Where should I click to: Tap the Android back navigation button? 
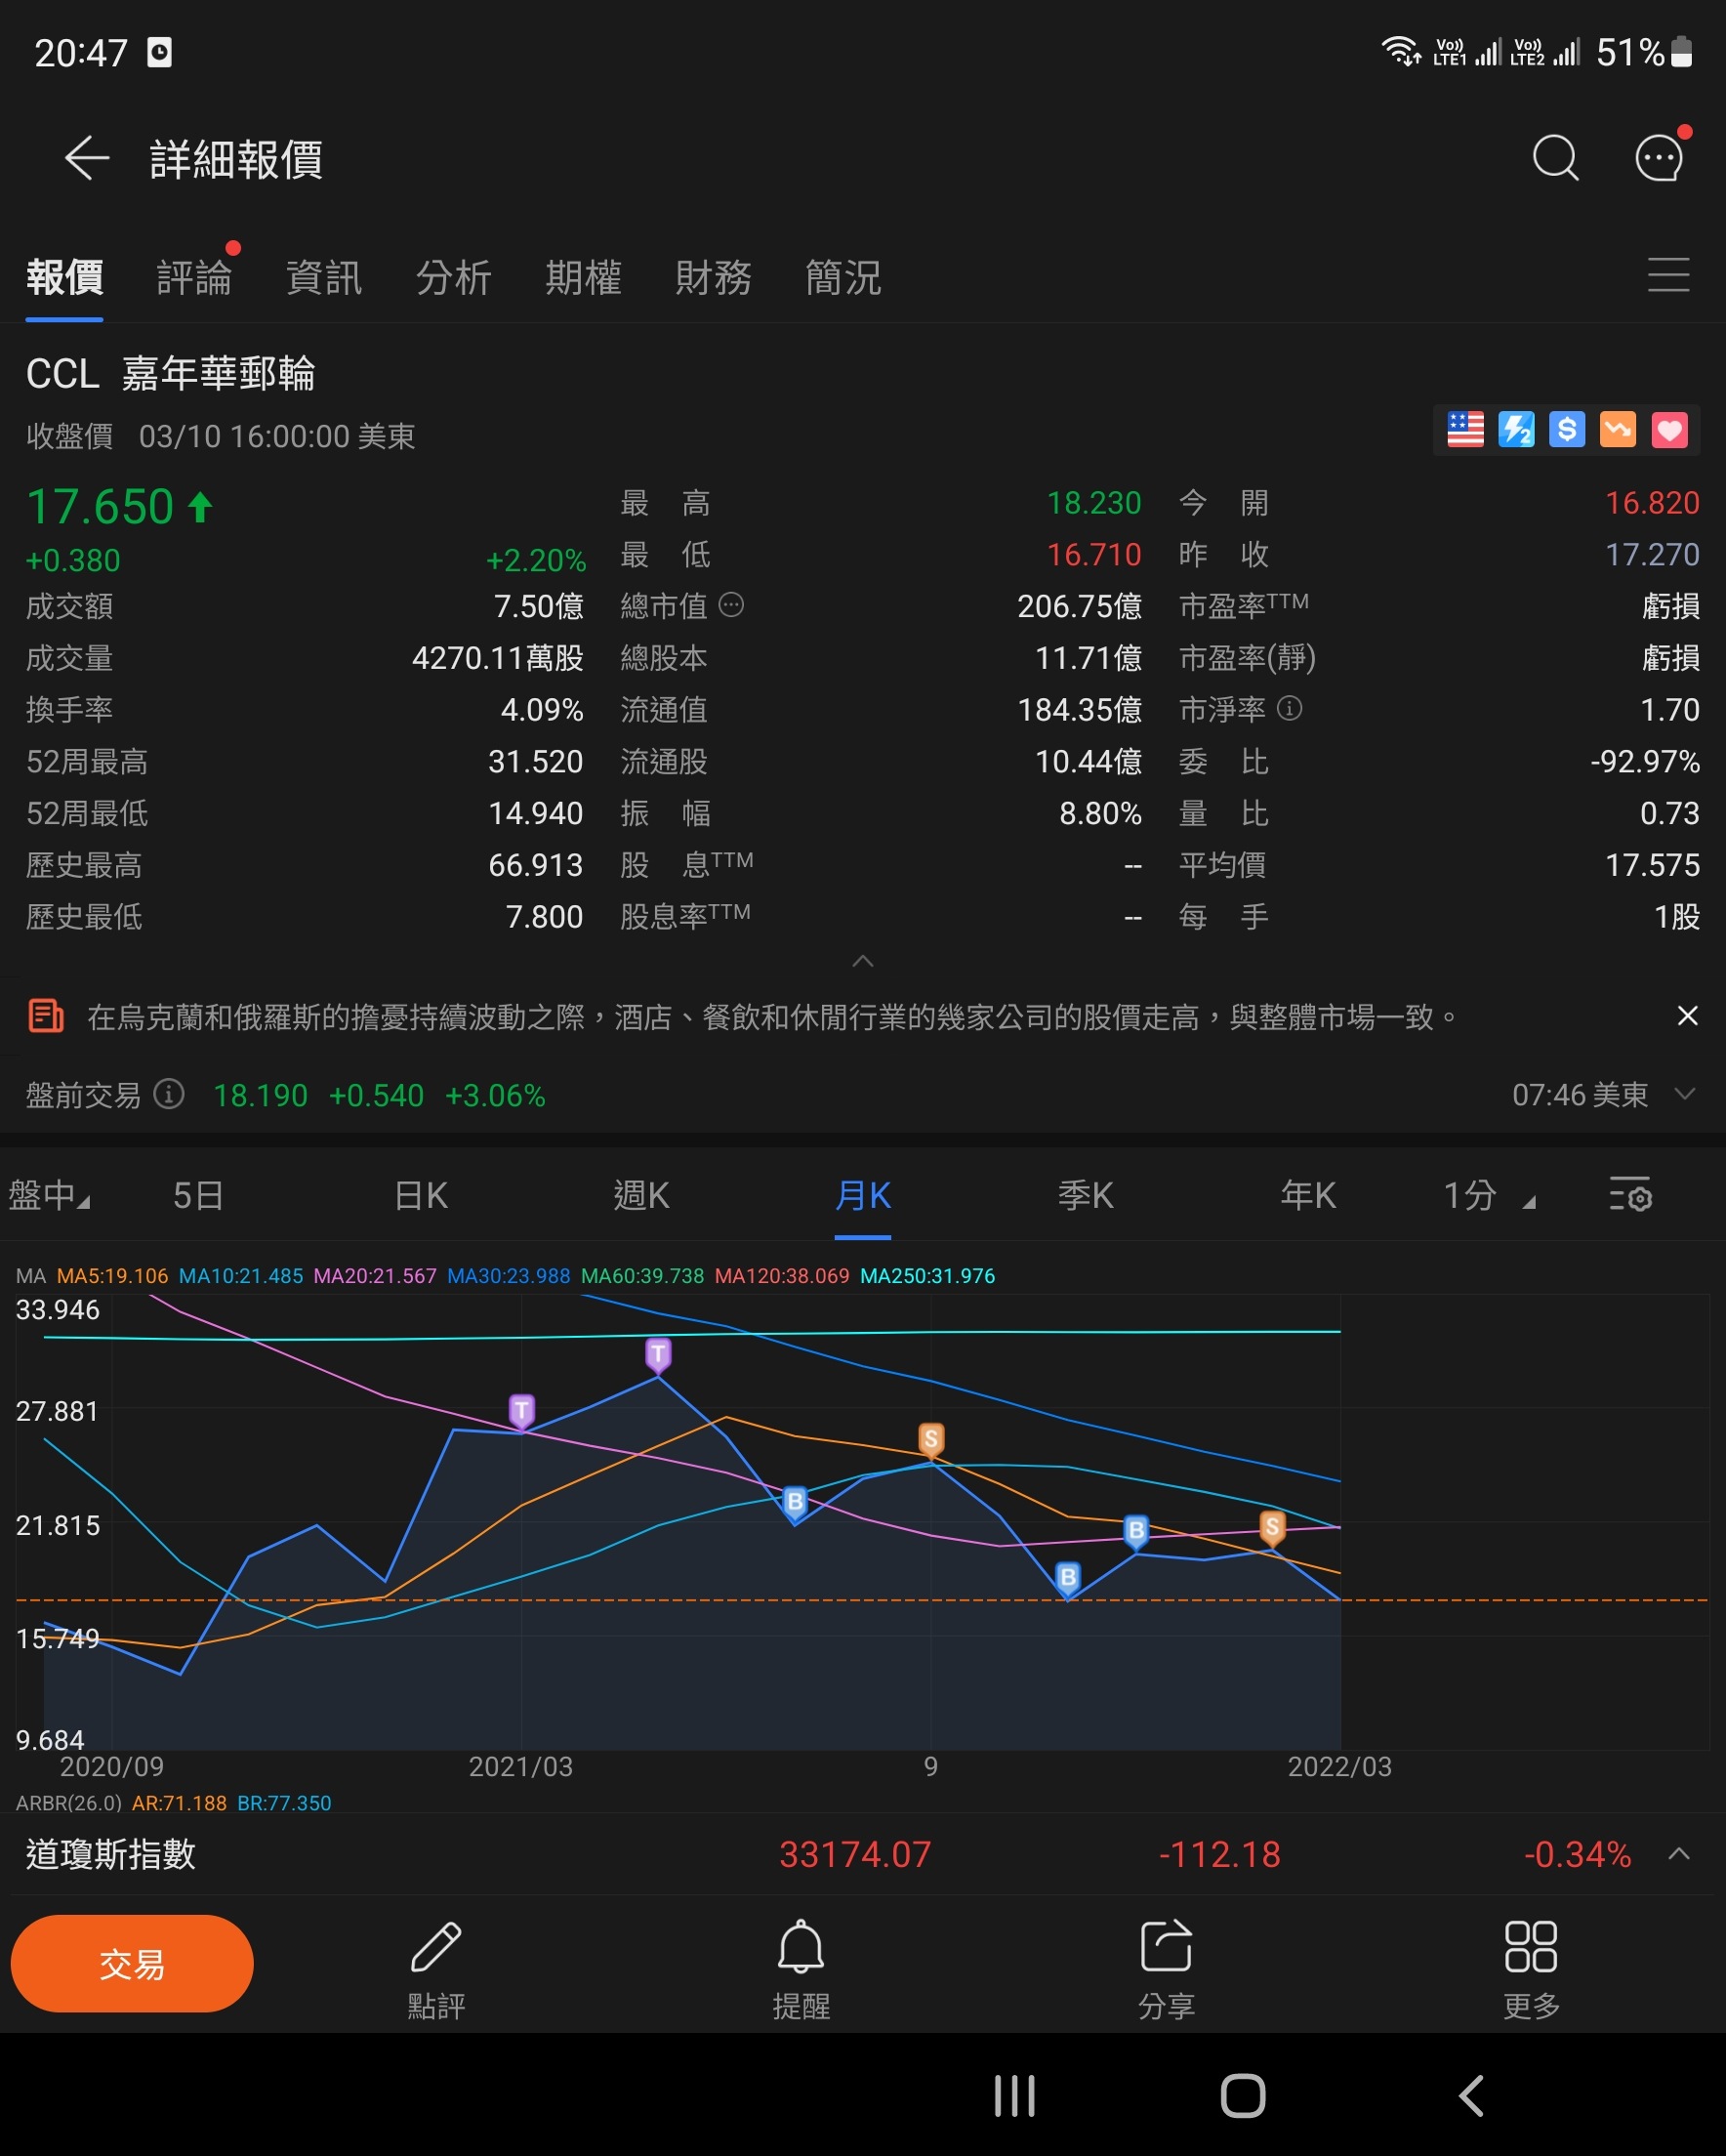pos(1471,2096)
